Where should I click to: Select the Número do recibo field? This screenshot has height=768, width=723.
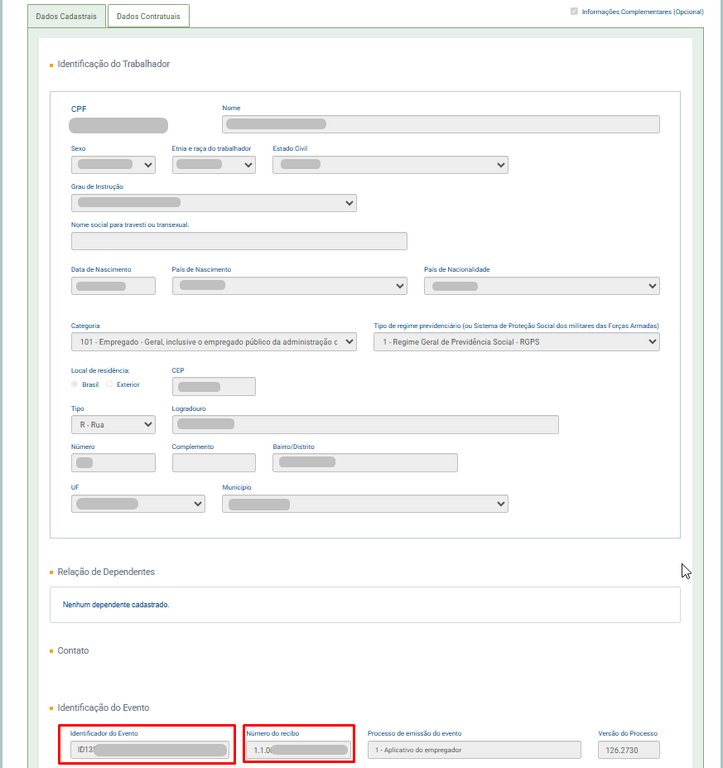tap(298, 750)
